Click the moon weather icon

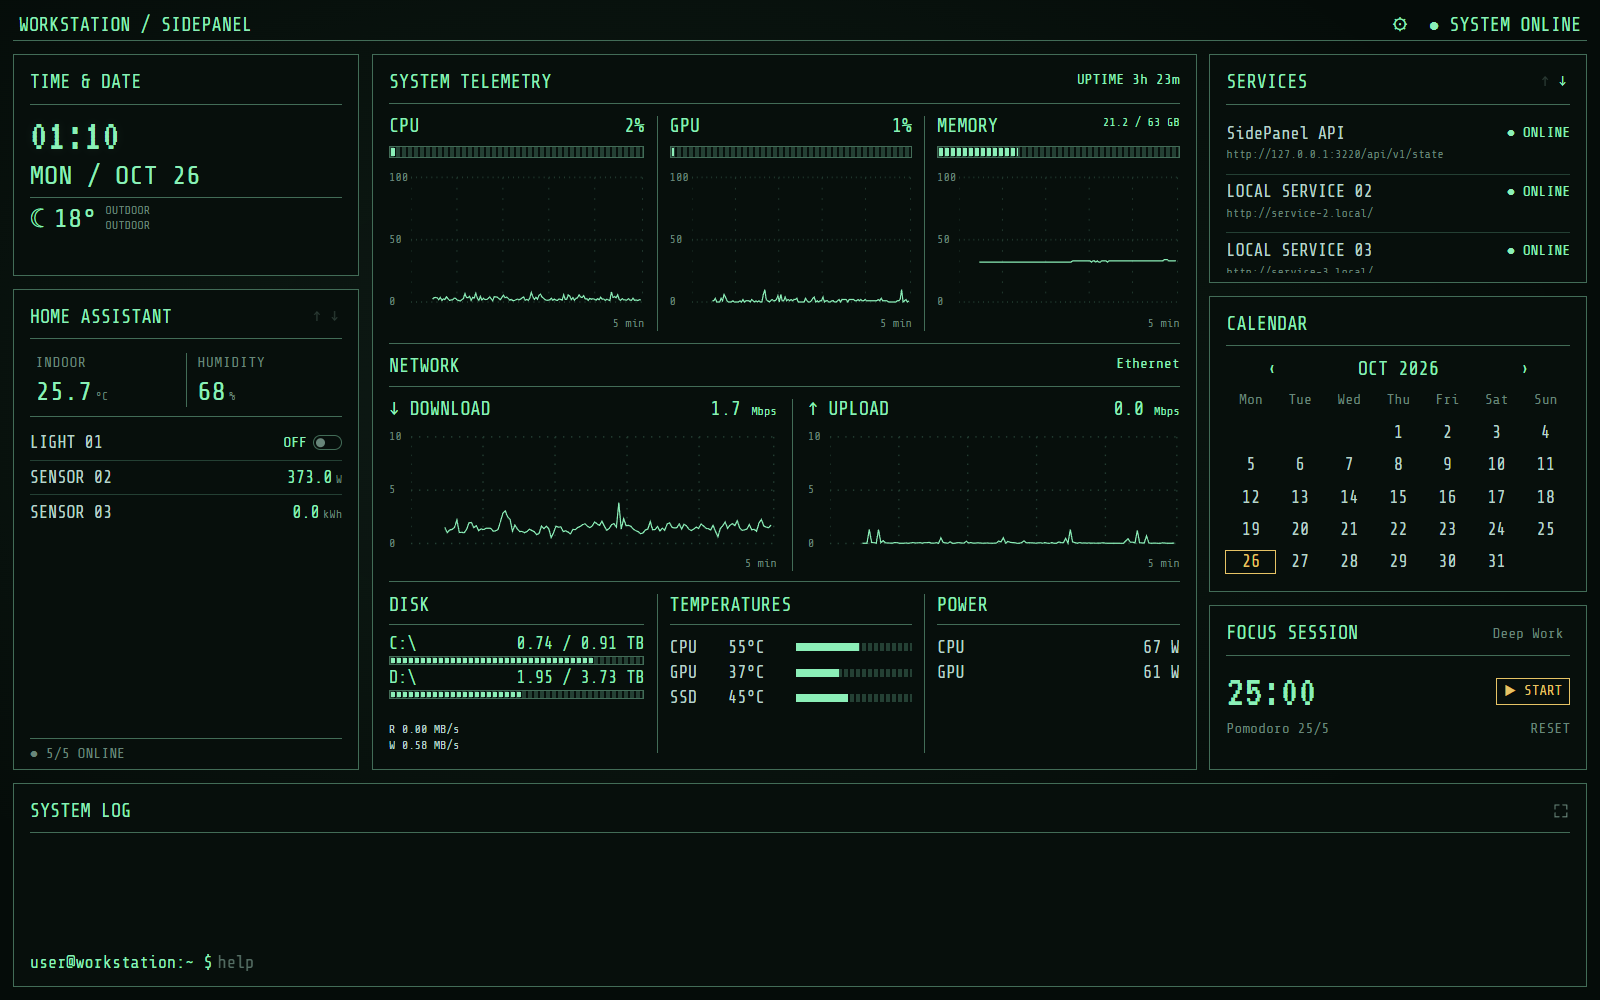38,218
